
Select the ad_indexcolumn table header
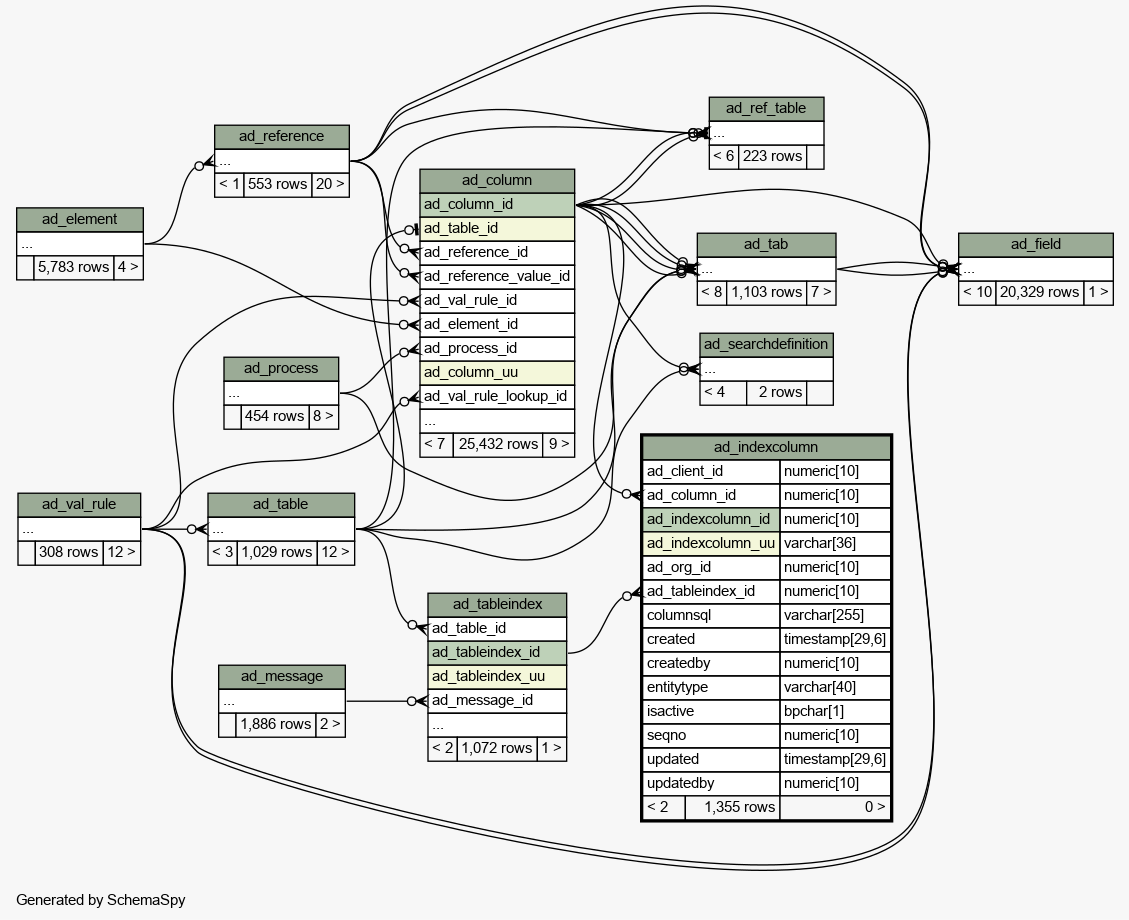coord(765,447)
